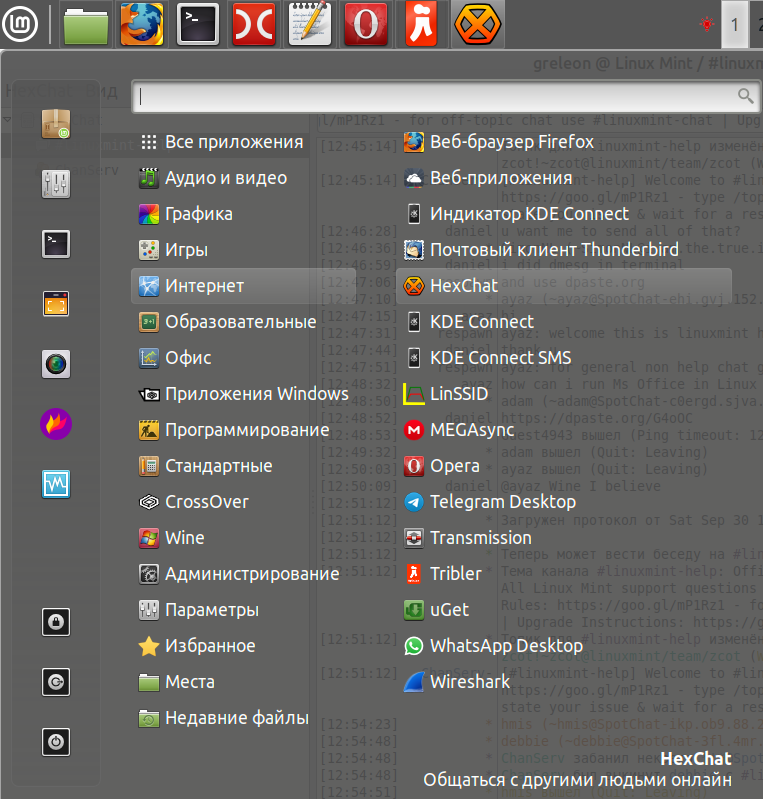Open Firefox from the panel launcher
Image resolution: width=763 pixels, height=799 pixels.
142,24
